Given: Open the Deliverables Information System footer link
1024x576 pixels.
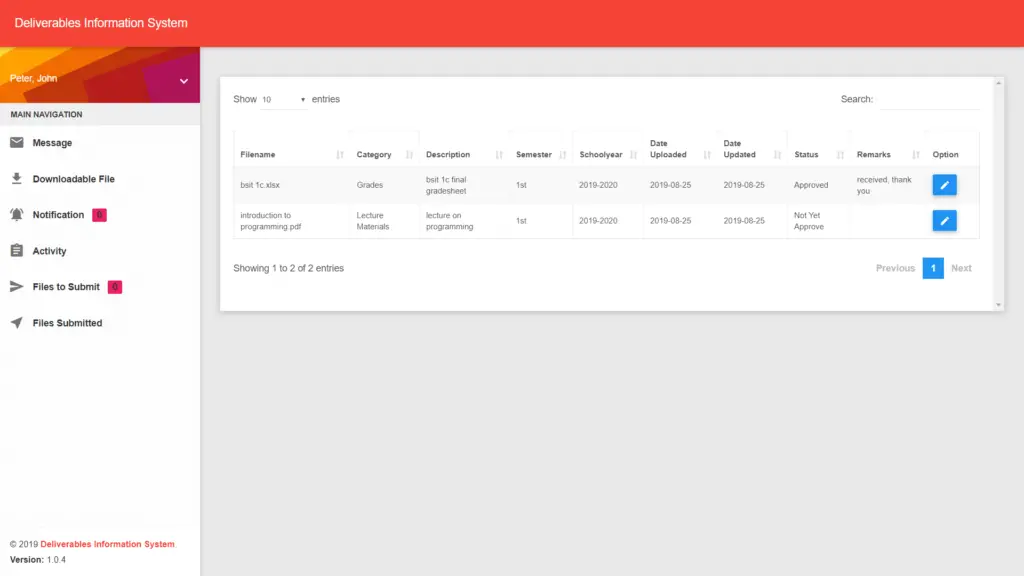Looking at the screenshot, I should [x=105, y=544].
